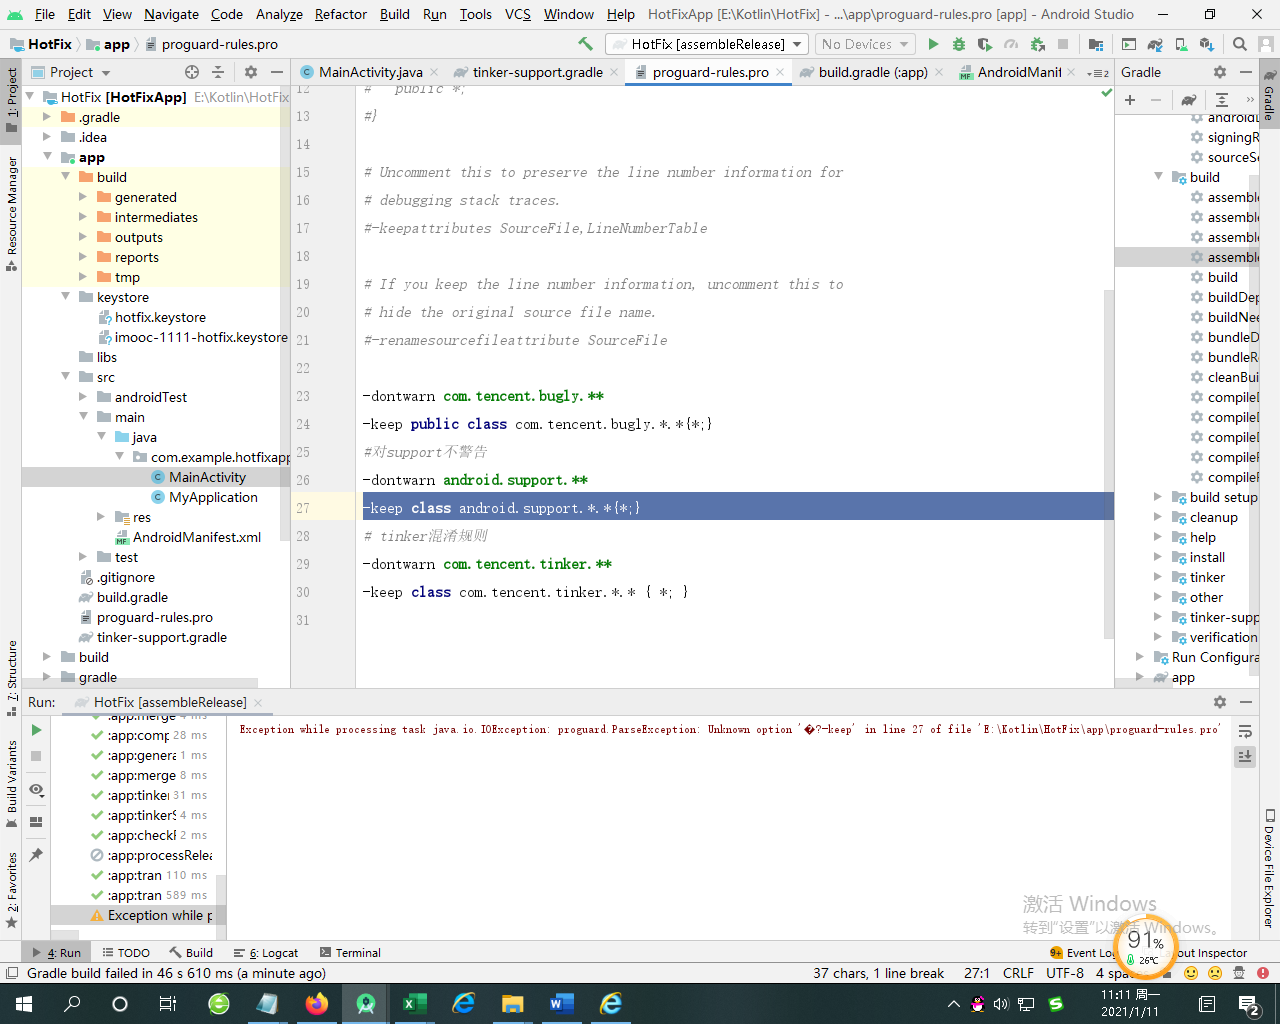Click Expand All icon in Gradle panel
The height and width of the screenshot is (1024, 1280).
tap(1221, 99)
